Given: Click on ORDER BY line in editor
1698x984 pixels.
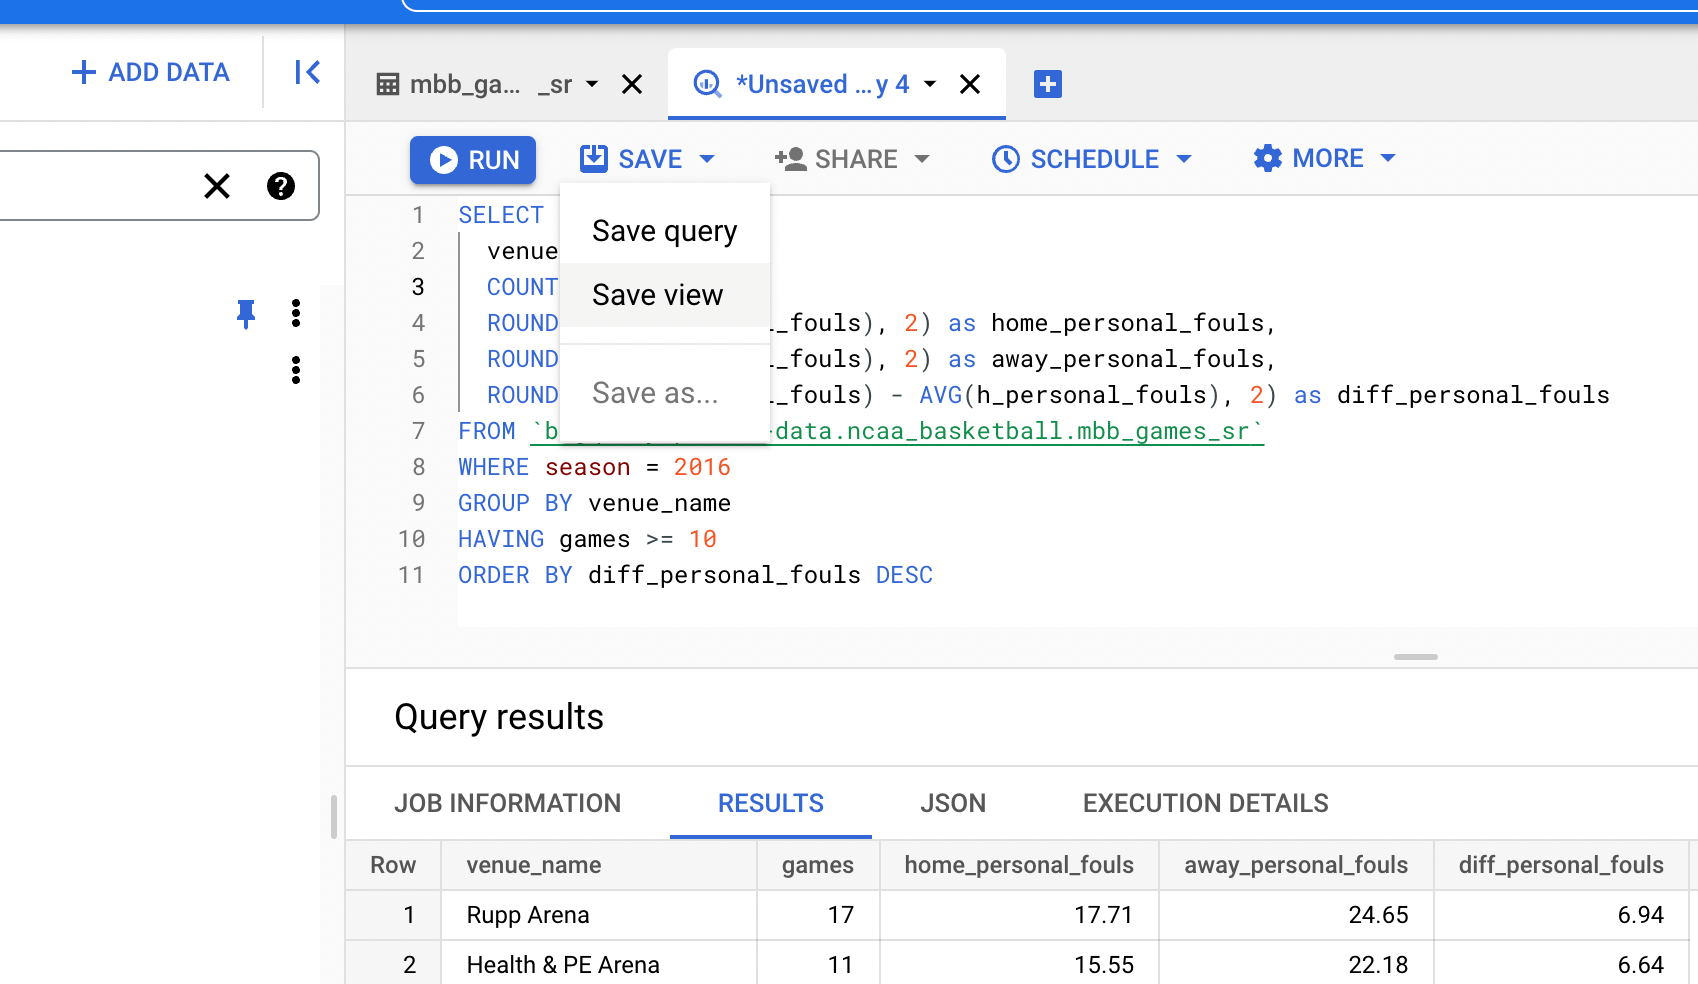Looking at the screenshot, I should [x=695, y=575].
